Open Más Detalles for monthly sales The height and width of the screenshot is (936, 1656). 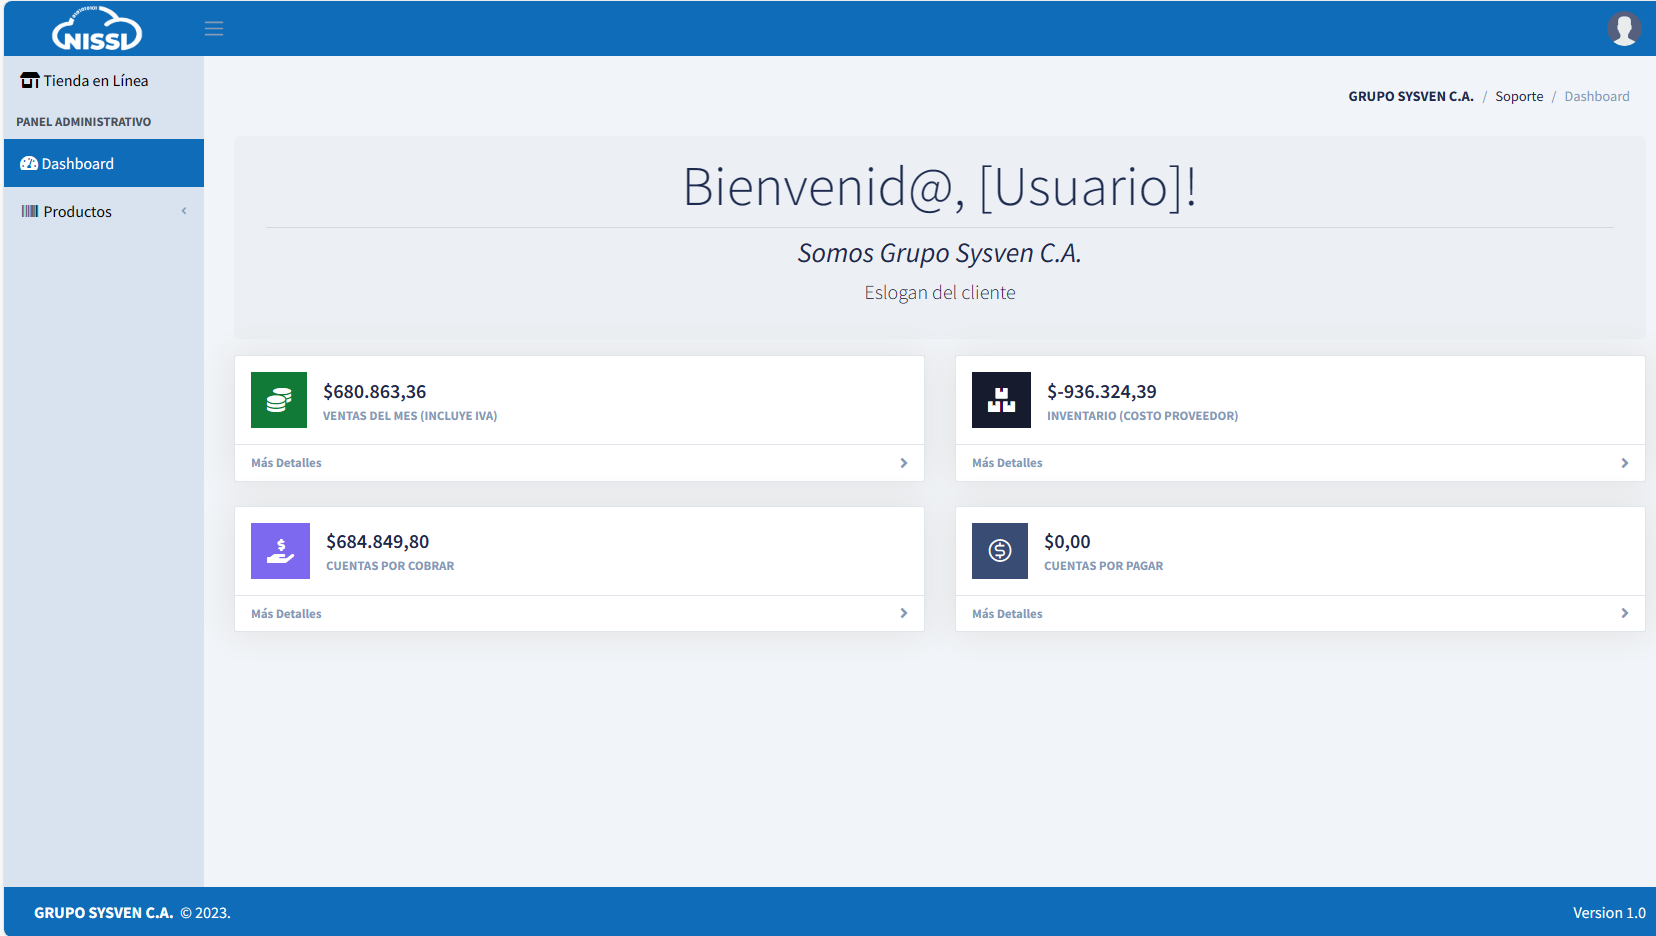click(x=287, y=463)
